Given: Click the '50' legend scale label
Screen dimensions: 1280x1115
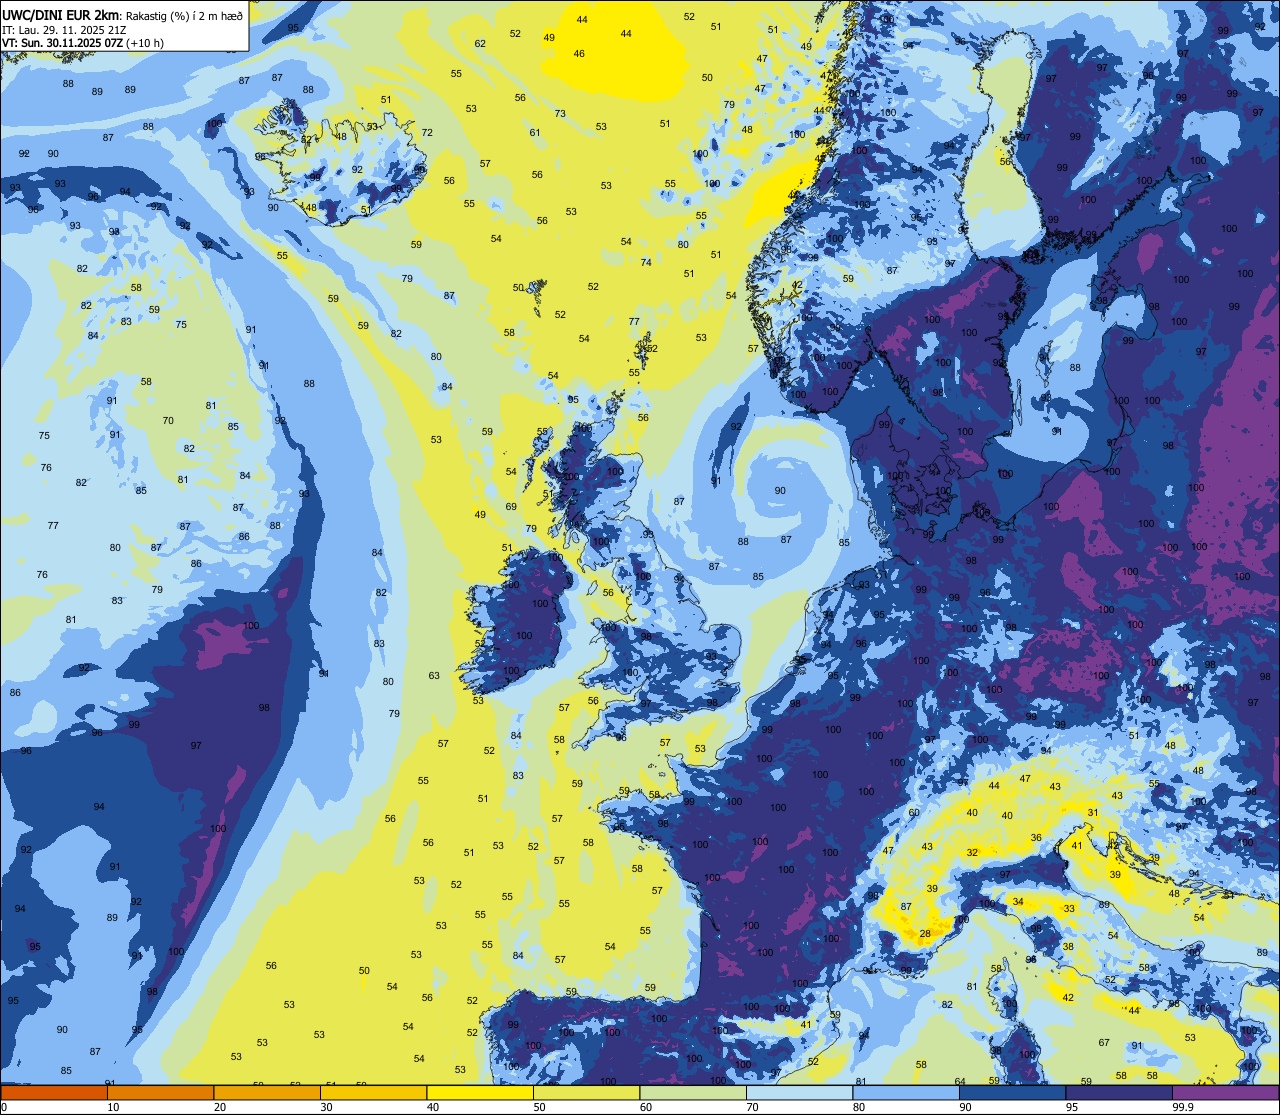Looking at the screenshot, I should point(539,1107).
